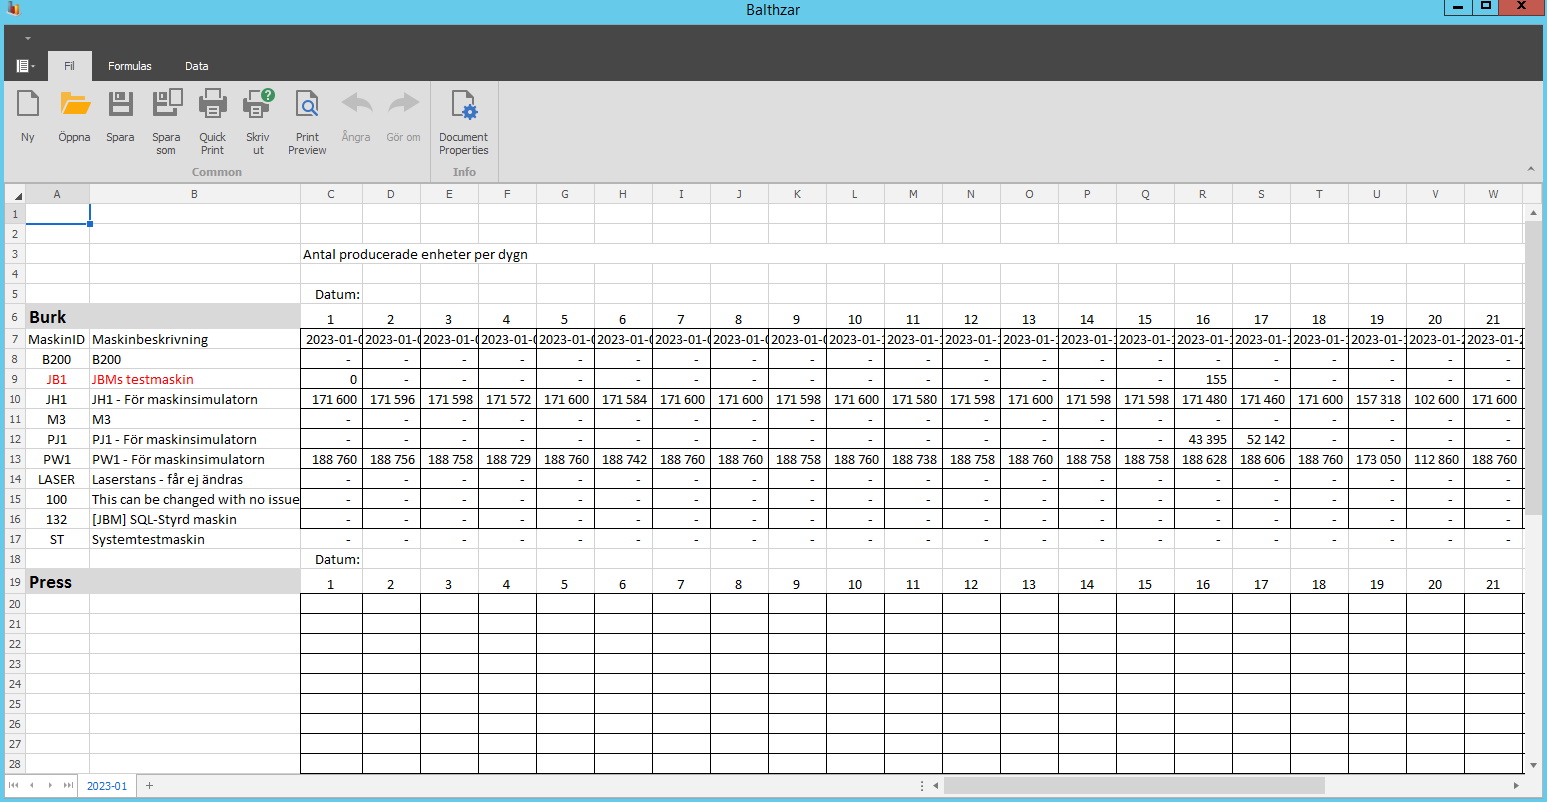The image size is (1547, 802).
Task: Create a new document with Ny
Action: pos(27,115)
